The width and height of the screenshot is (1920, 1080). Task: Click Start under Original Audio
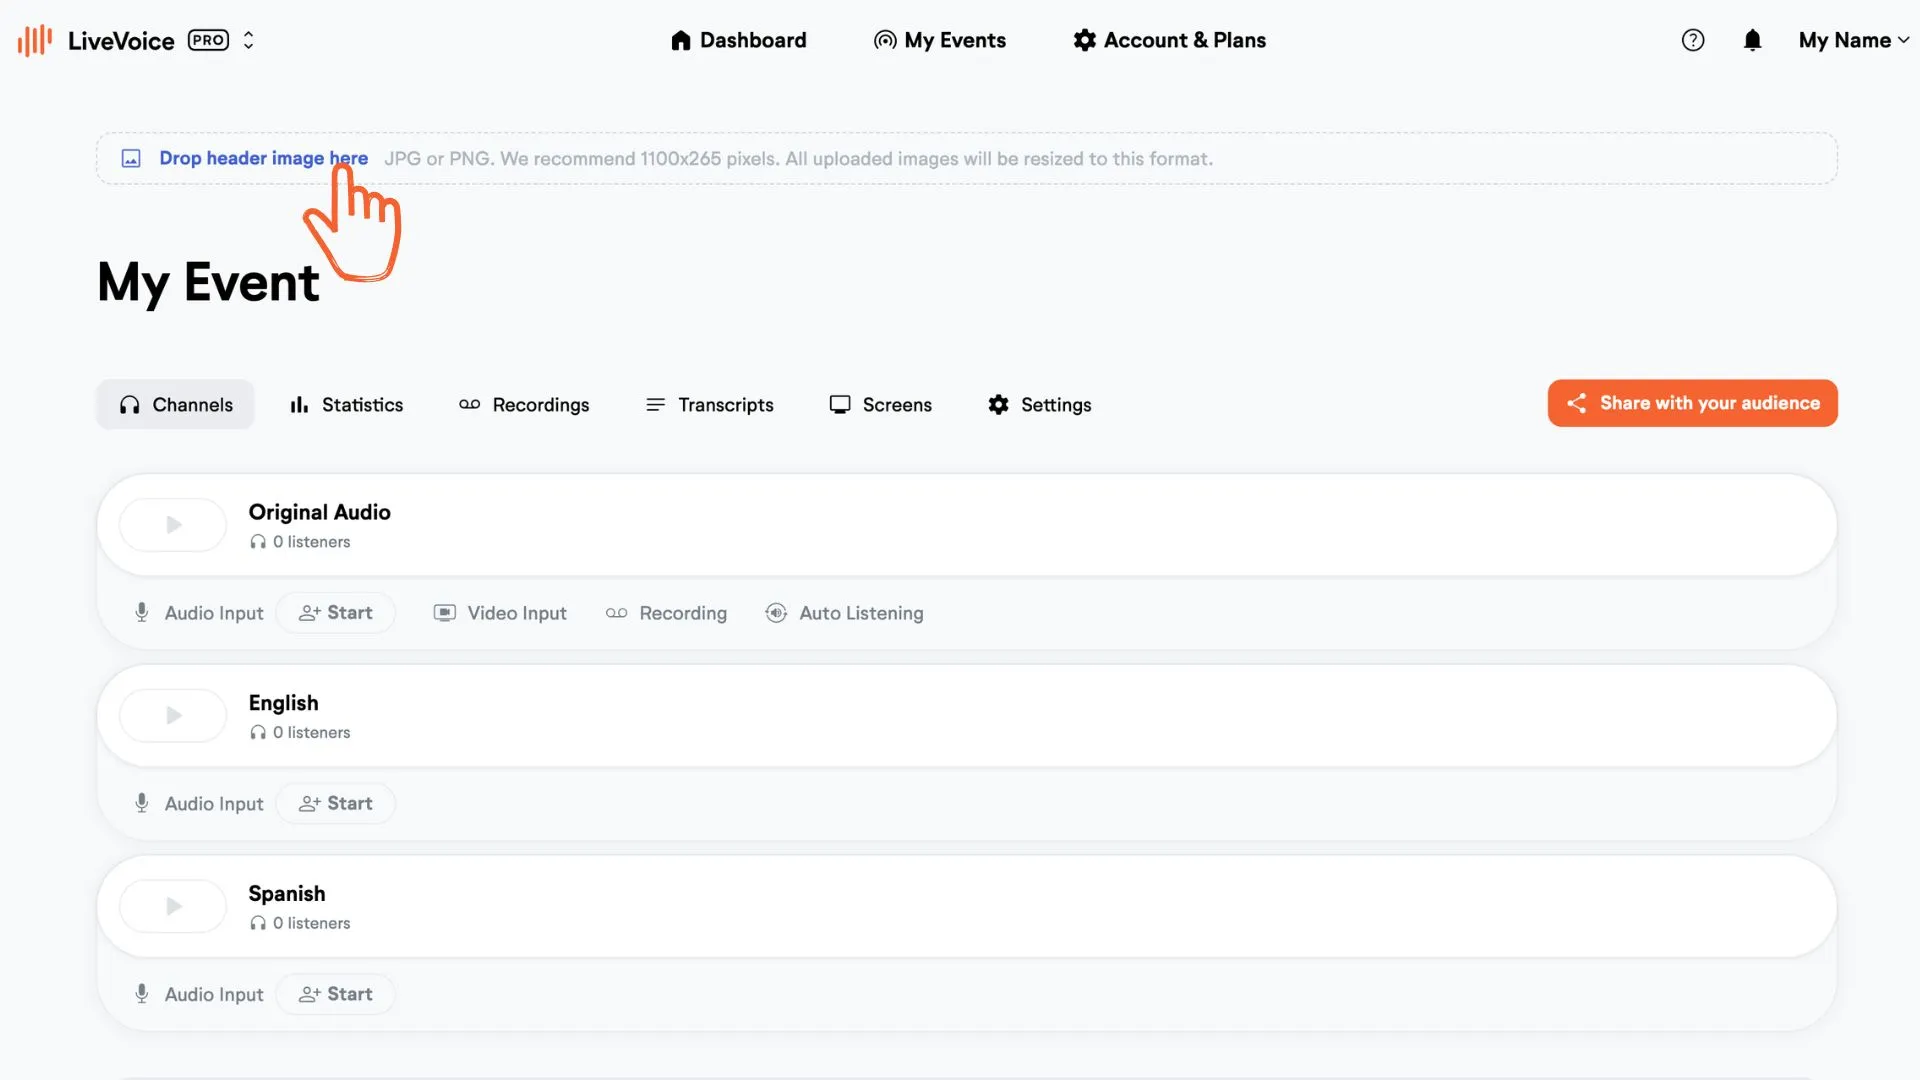point(336,612)
